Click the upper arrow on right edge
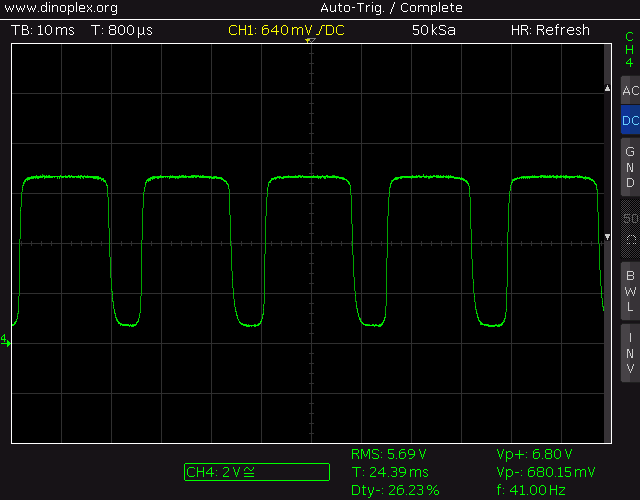This screenshot has height=500, width=640. 606,90
